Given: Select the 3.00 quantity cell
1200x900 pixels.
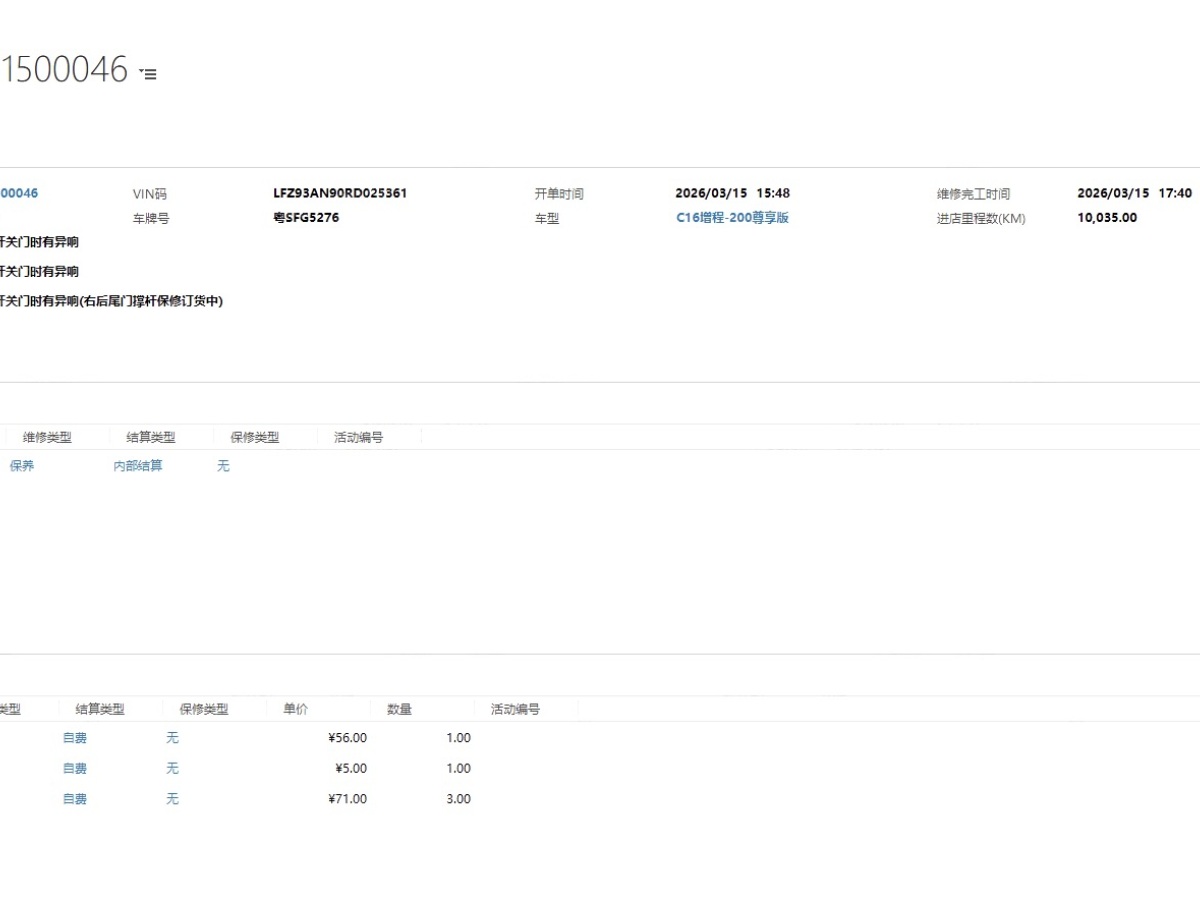Looking at the screenshot, I should pos(458,799).
